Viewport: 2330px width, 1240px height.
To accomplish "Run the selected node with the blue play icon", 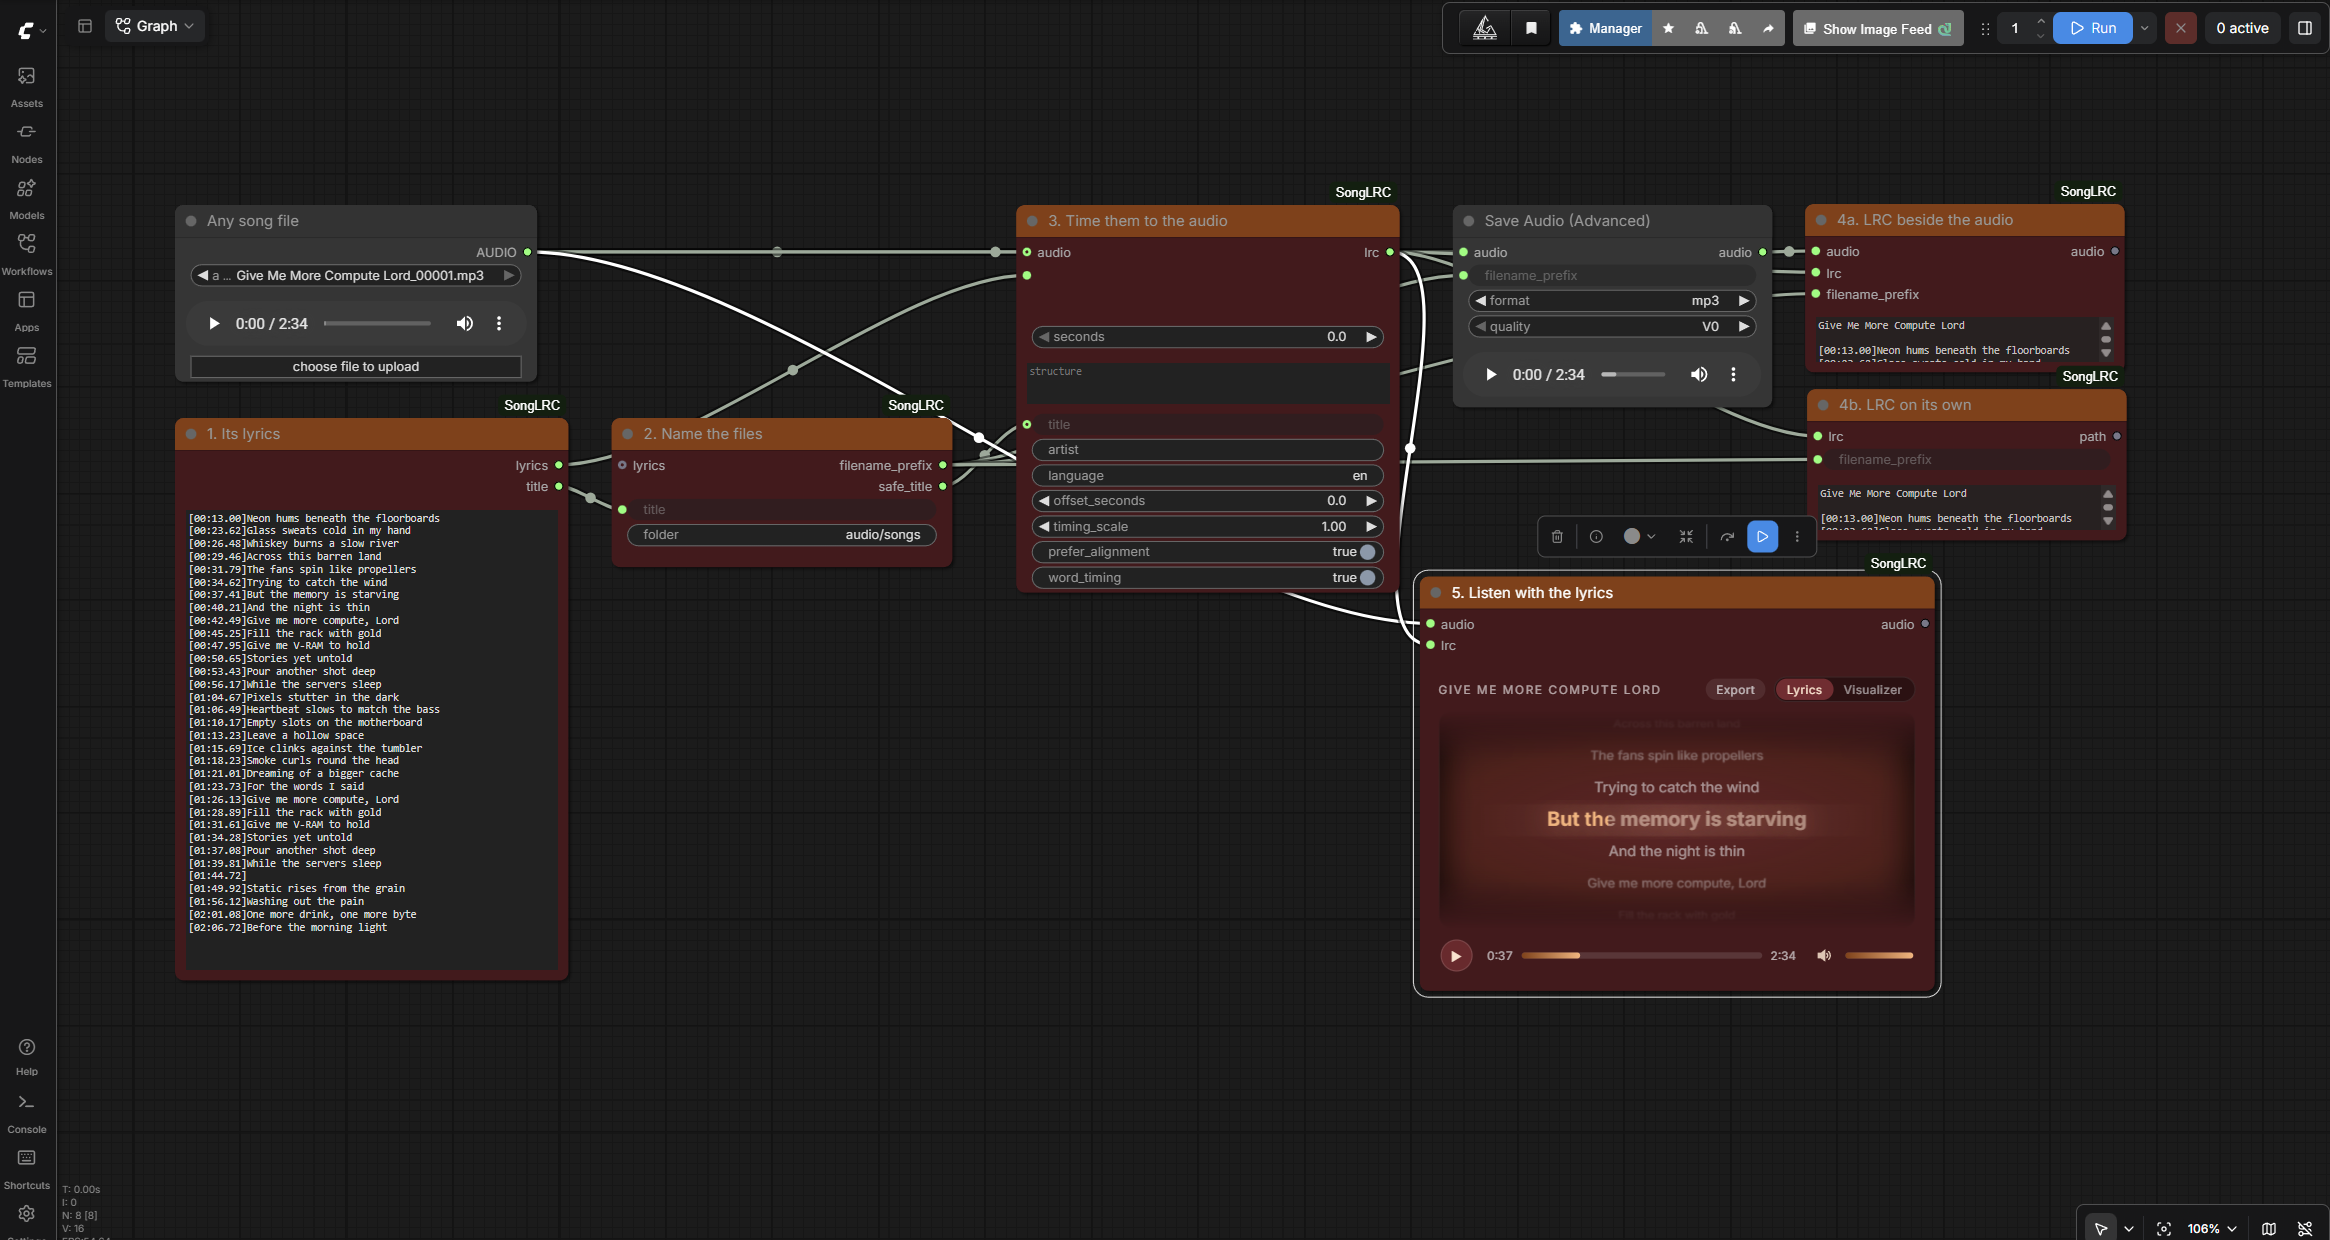I will [1762, 537].
